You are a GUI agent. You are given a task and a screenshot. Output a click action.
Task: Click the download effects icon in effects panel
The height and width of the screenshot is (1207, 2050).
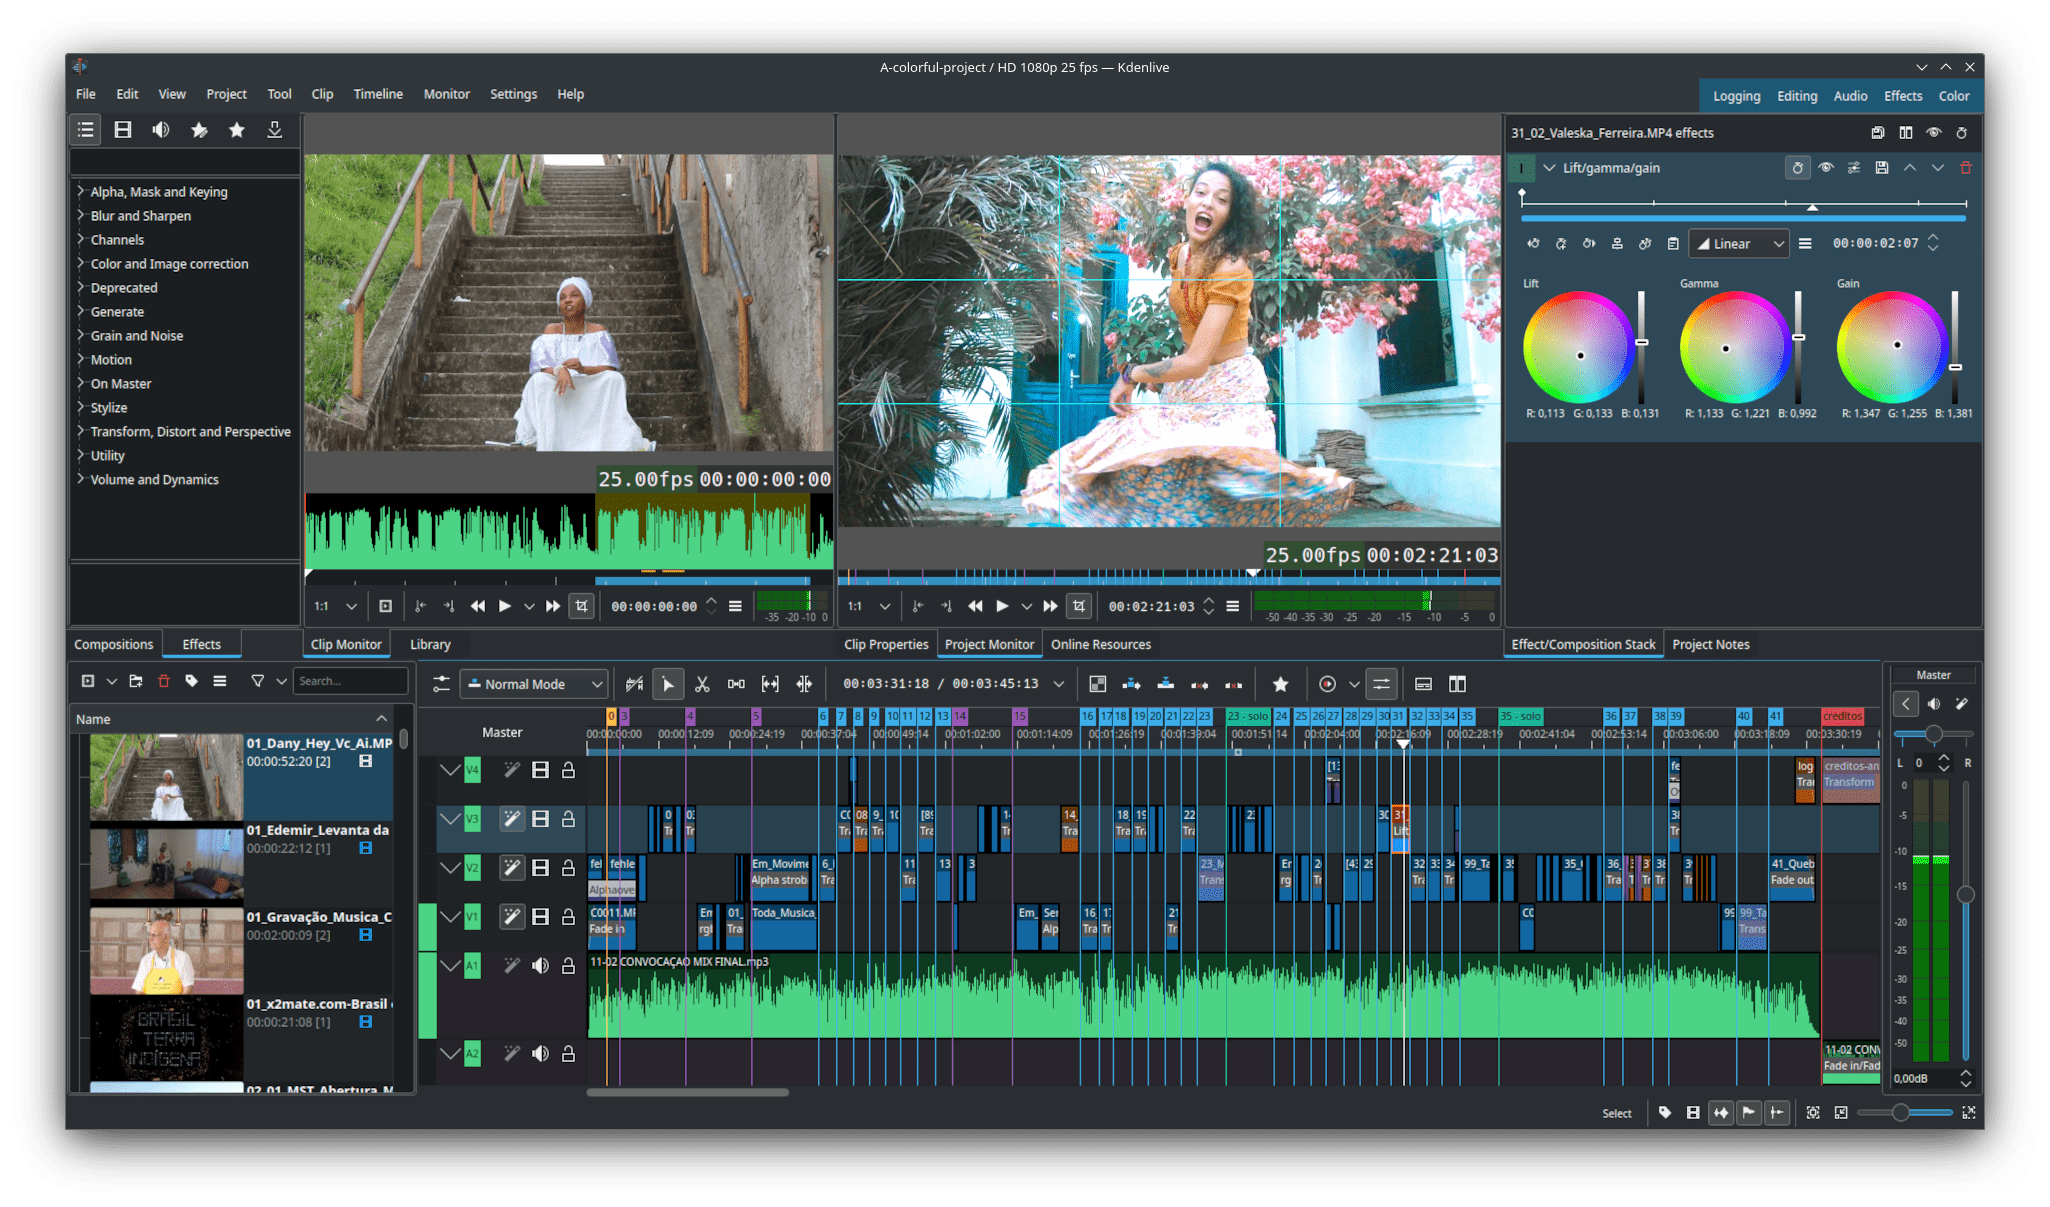[274, 130]
